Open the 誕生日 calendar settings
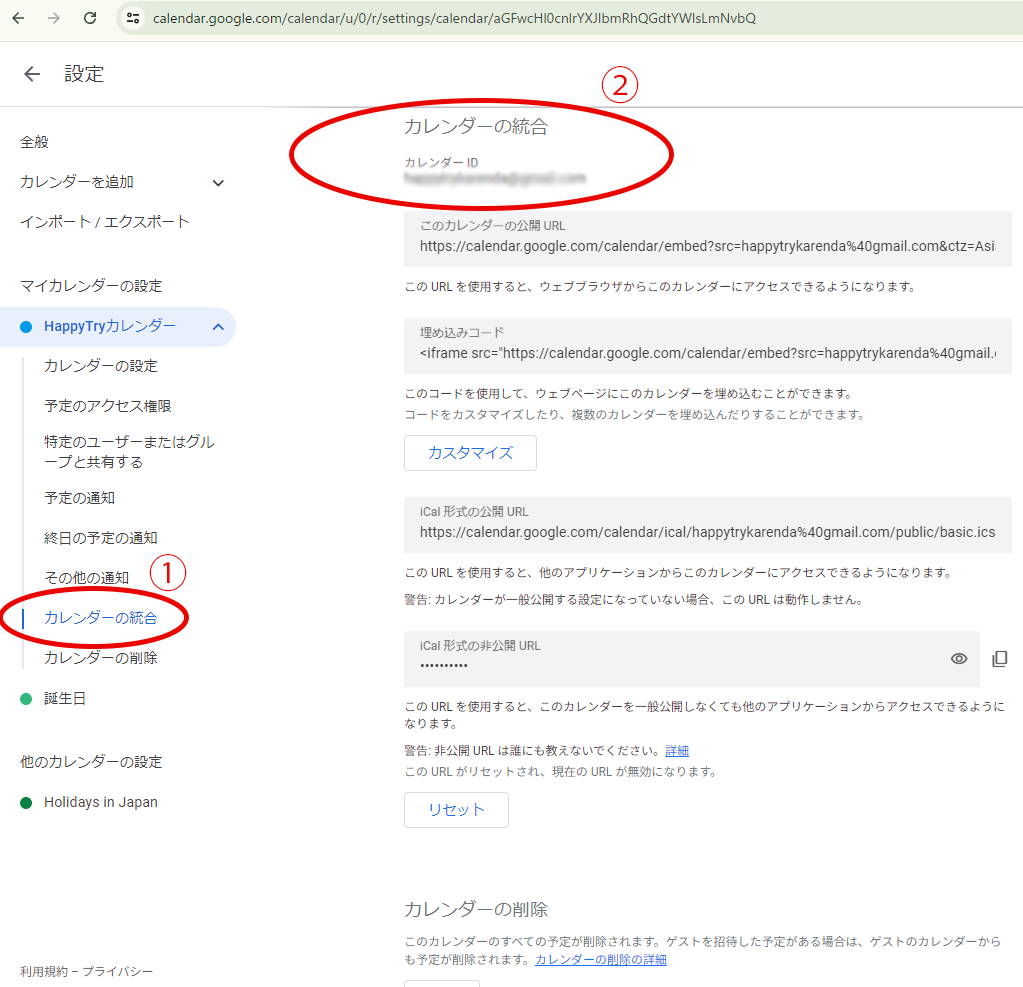 click(64, 698)
